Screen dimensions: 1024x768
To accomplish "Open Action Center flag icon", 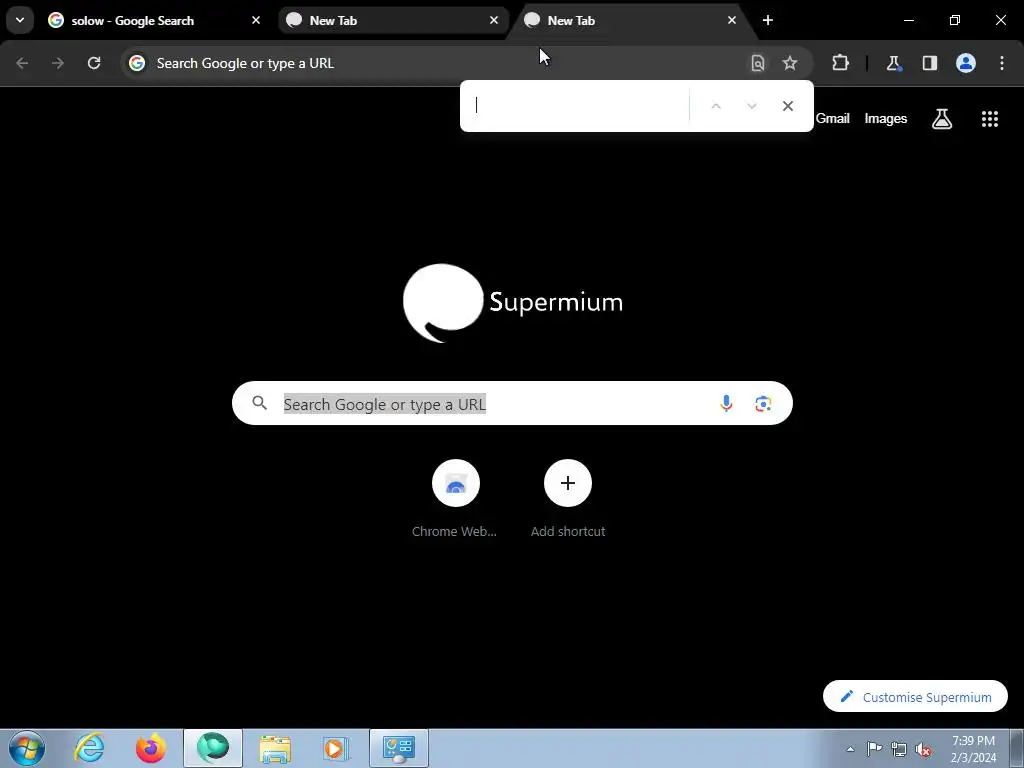I will tap(874, 749).
